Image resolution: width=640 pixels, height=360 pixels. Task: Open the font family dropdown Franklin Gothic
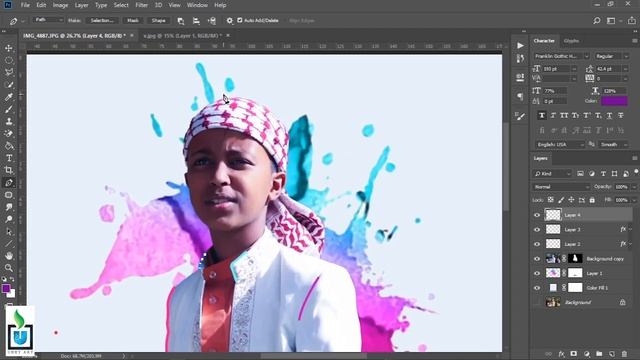click(x=561, y=56)
